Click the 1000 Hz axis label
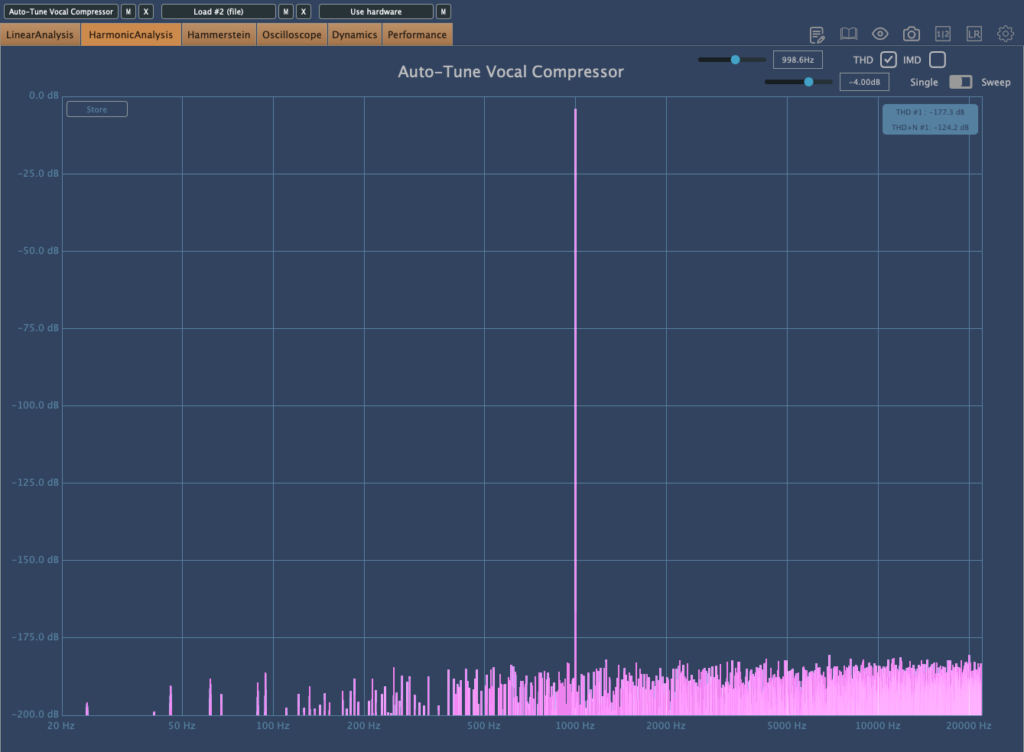 (x=575, y=726)
